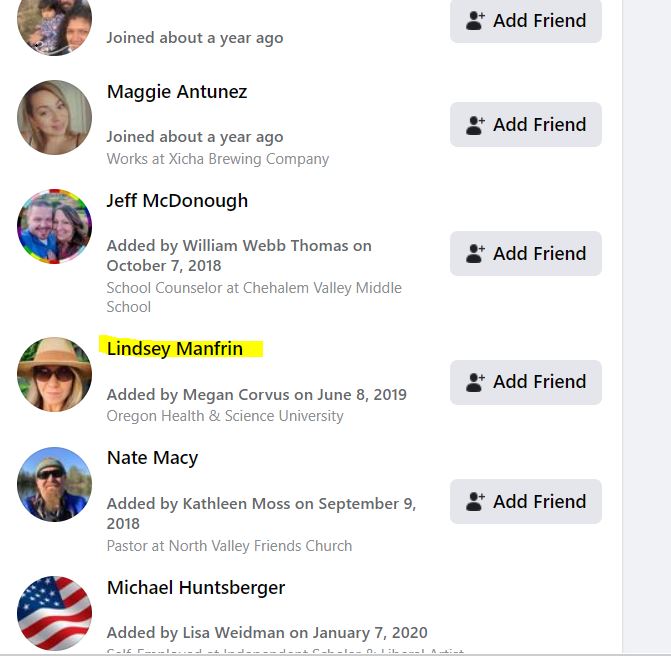This screenshot has height=656, width=671.
Task: Add Lindsey Manfrin as a friend
Action: [526, 382]
